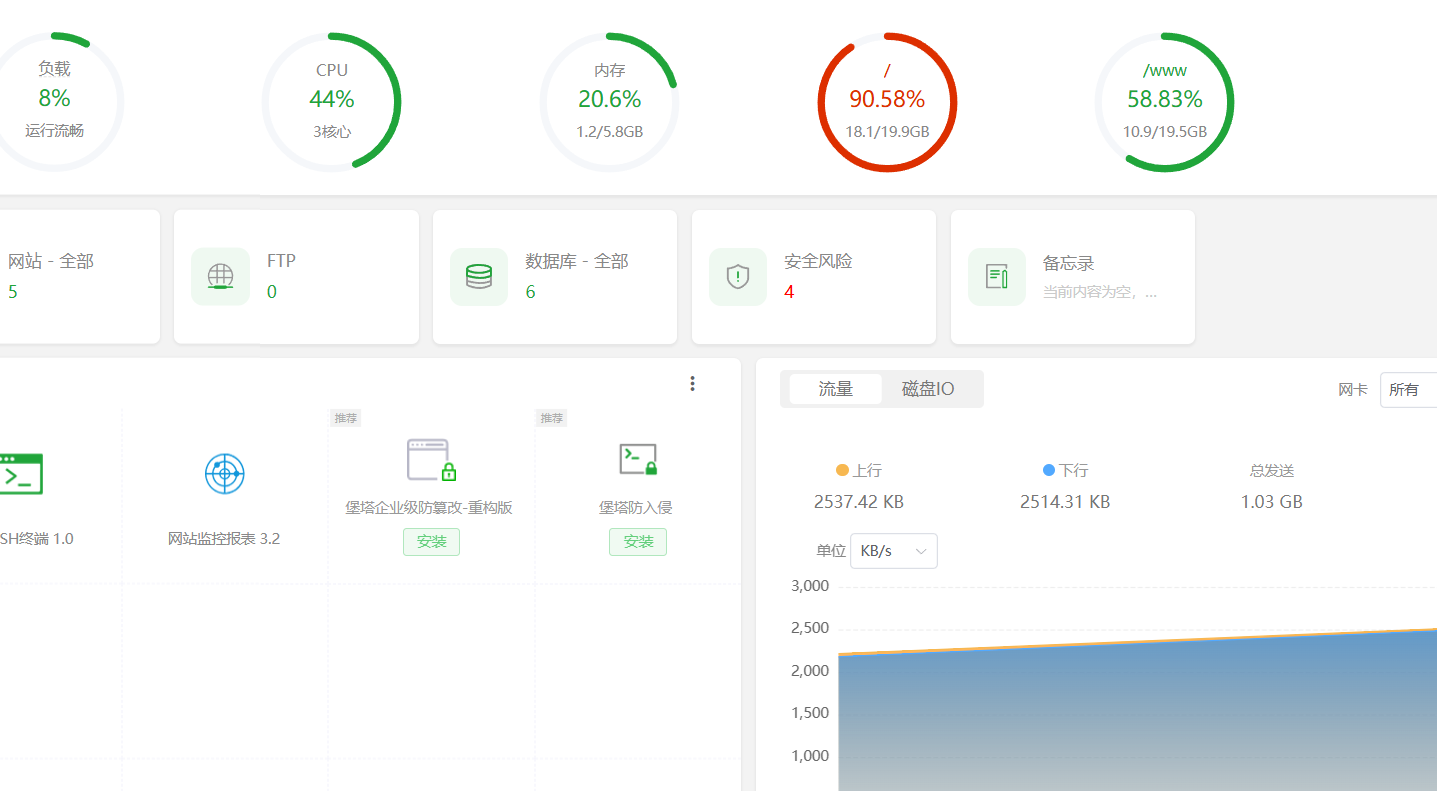1437x791 pixels.
Task: Click the SSH终端 1.0 label
Action: [37, 539]
